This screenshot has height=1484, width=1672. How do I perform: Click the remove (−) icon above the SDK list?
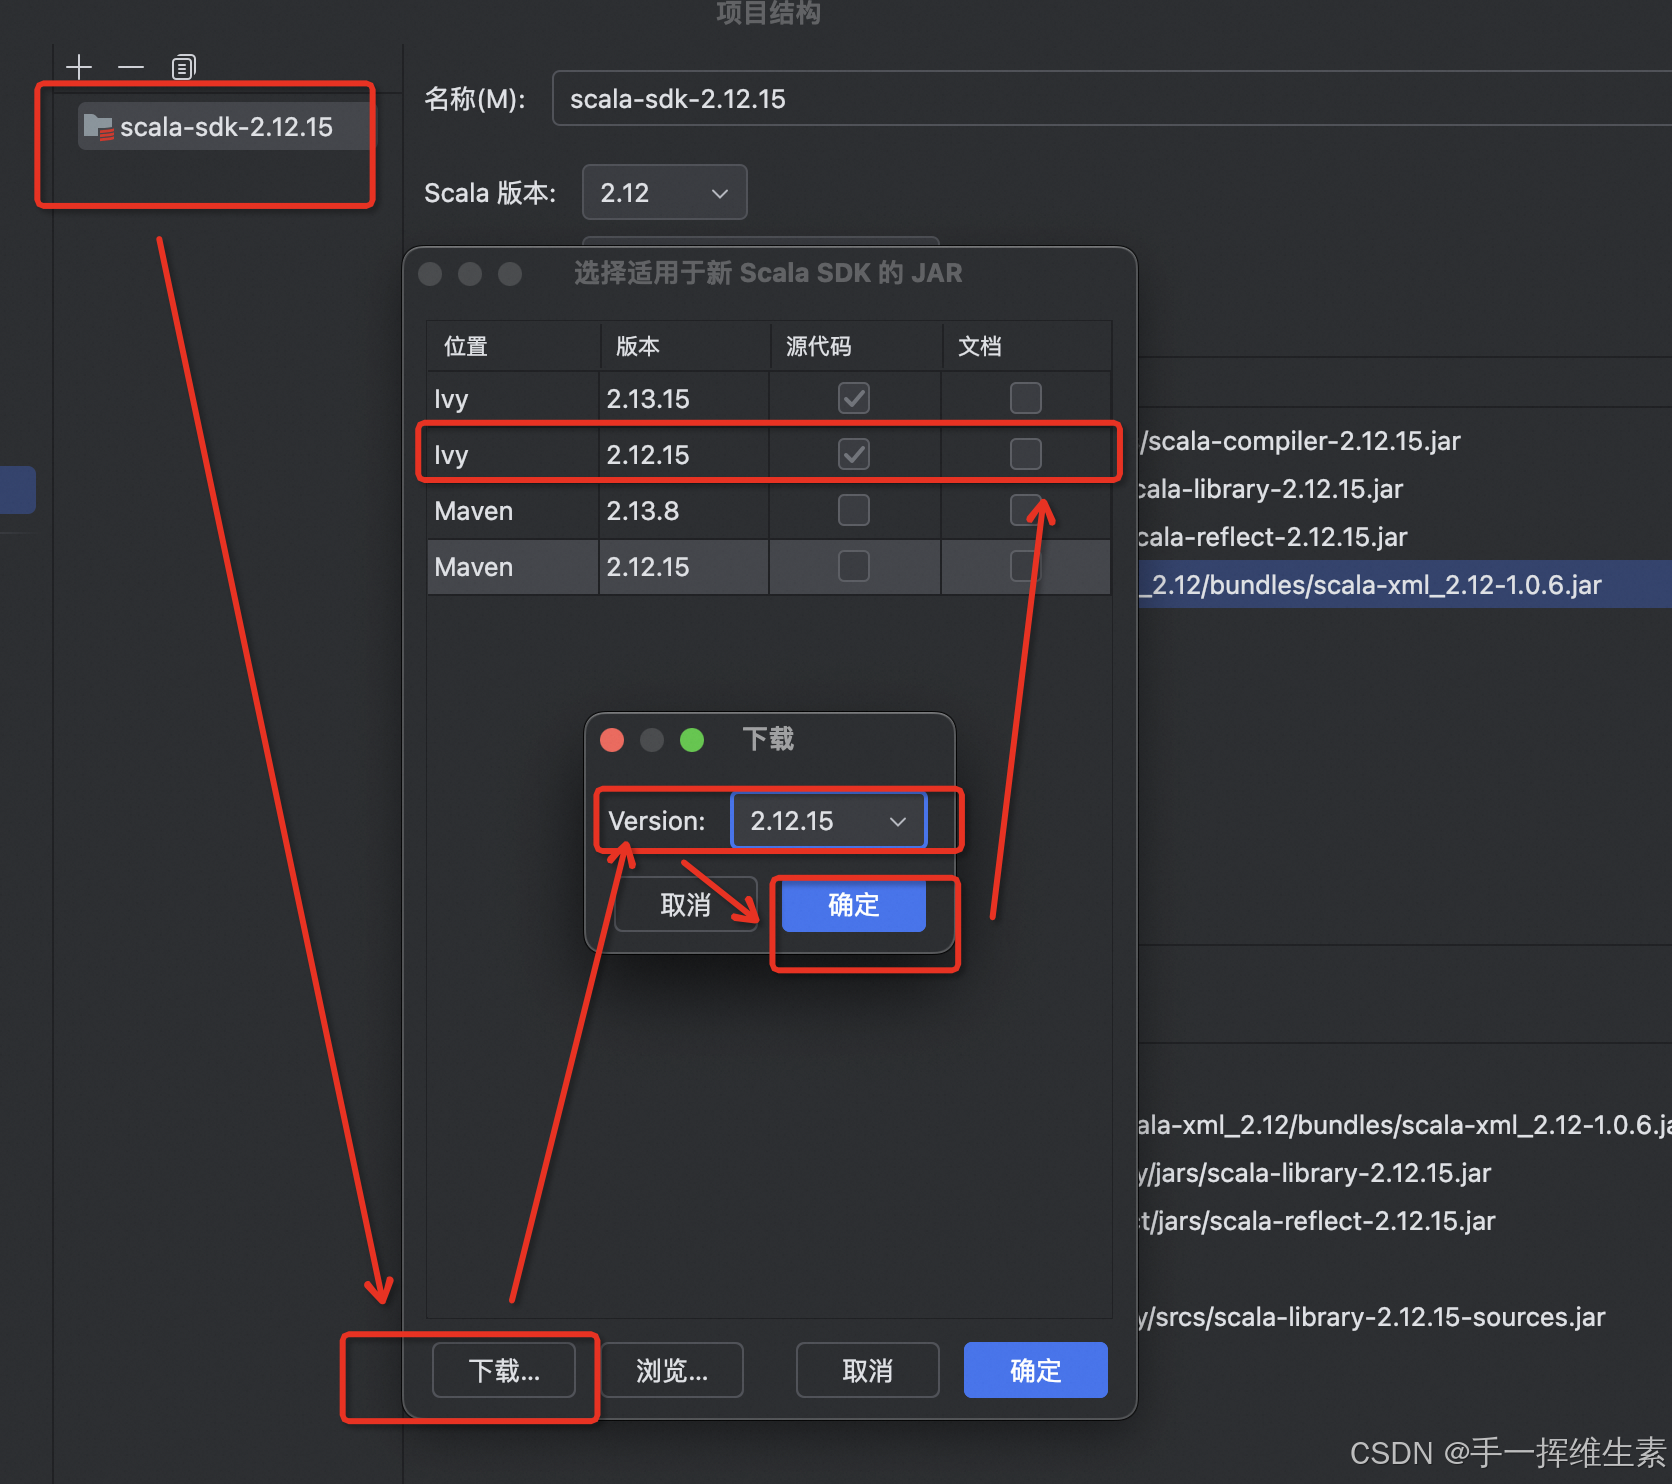tap(130, 67)
